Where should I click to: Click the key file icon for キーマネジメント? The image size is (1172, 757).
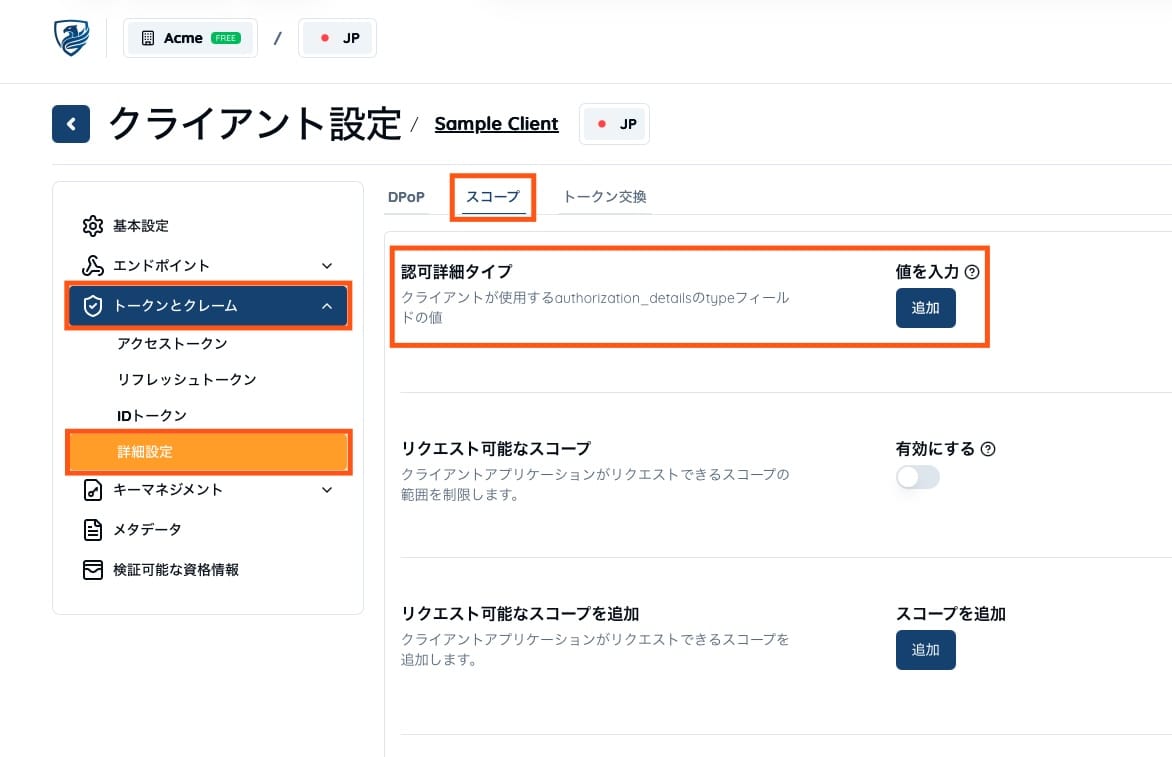(93, 489)
